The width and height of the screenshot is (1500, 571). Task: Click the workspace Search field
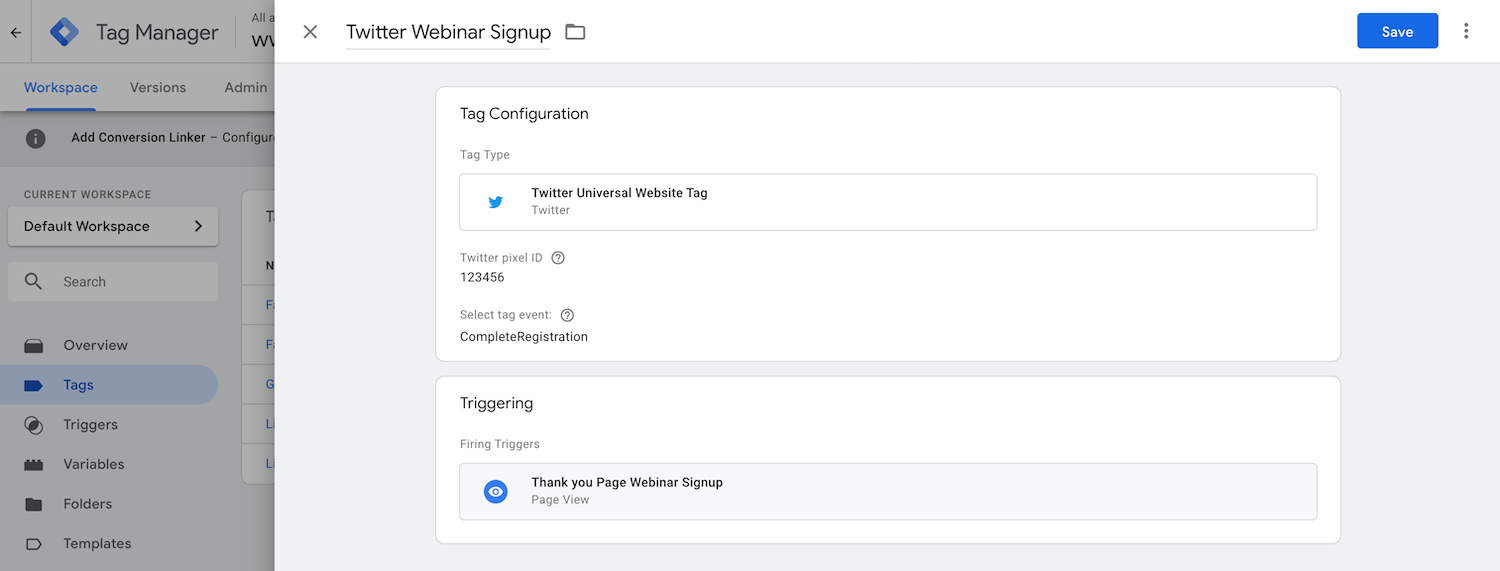(113, 282)
